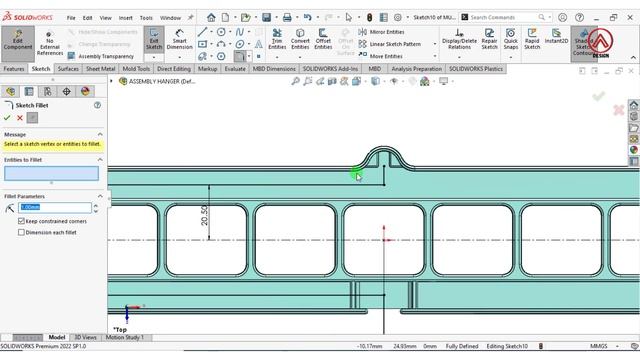Select the Corner Rectangle tool
Image resolution: width=640 pixels, height=360 pixels.
click(202, 44)
